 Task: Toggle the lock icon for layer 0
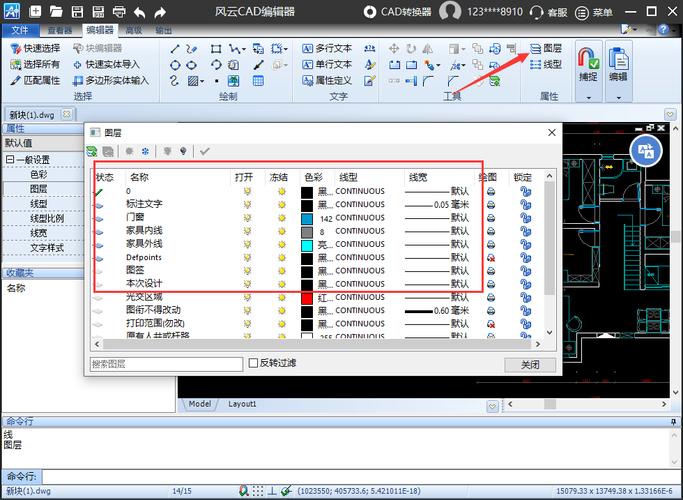pyautogui.click(x=525, y=191)
